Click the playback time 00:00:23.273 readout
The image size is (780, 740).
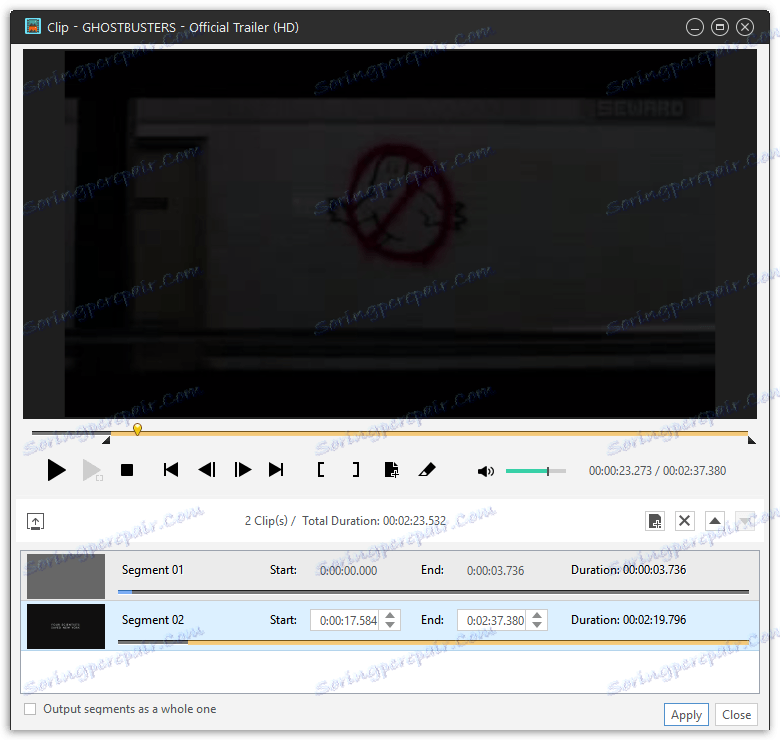(x=620, y=470)
